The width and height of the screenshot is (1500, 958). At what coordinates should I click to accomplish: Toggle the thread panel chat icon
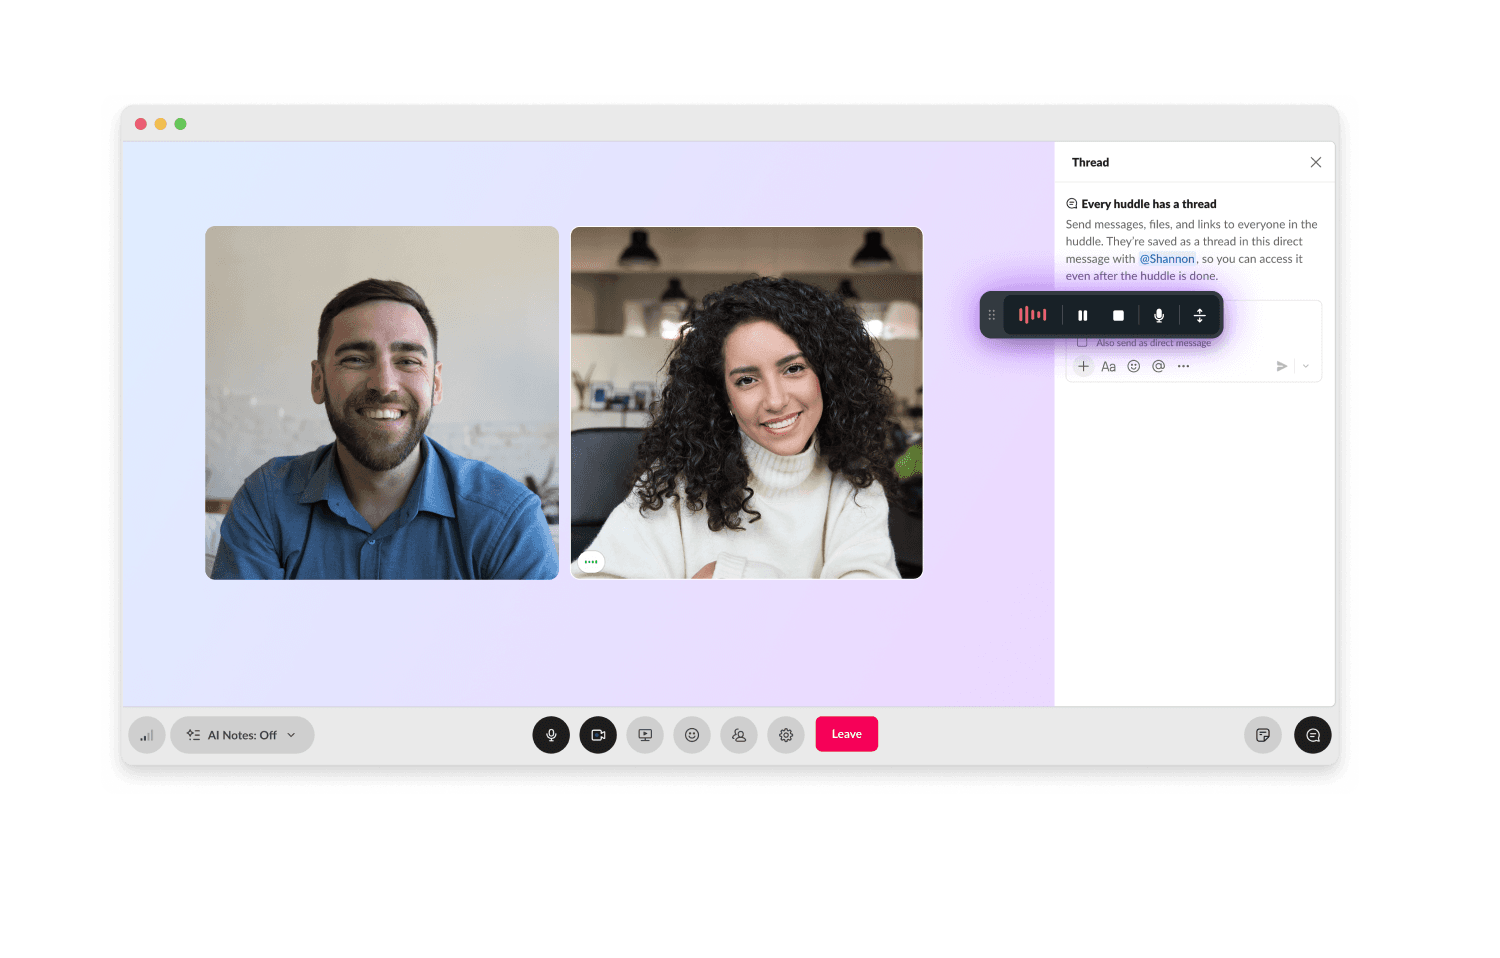click(1313, 735)
